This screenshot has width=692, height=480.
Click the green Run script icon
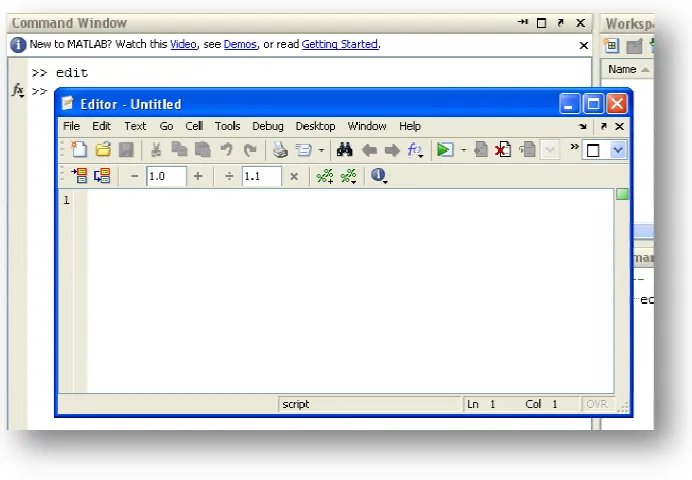click(x=445, y=150)
